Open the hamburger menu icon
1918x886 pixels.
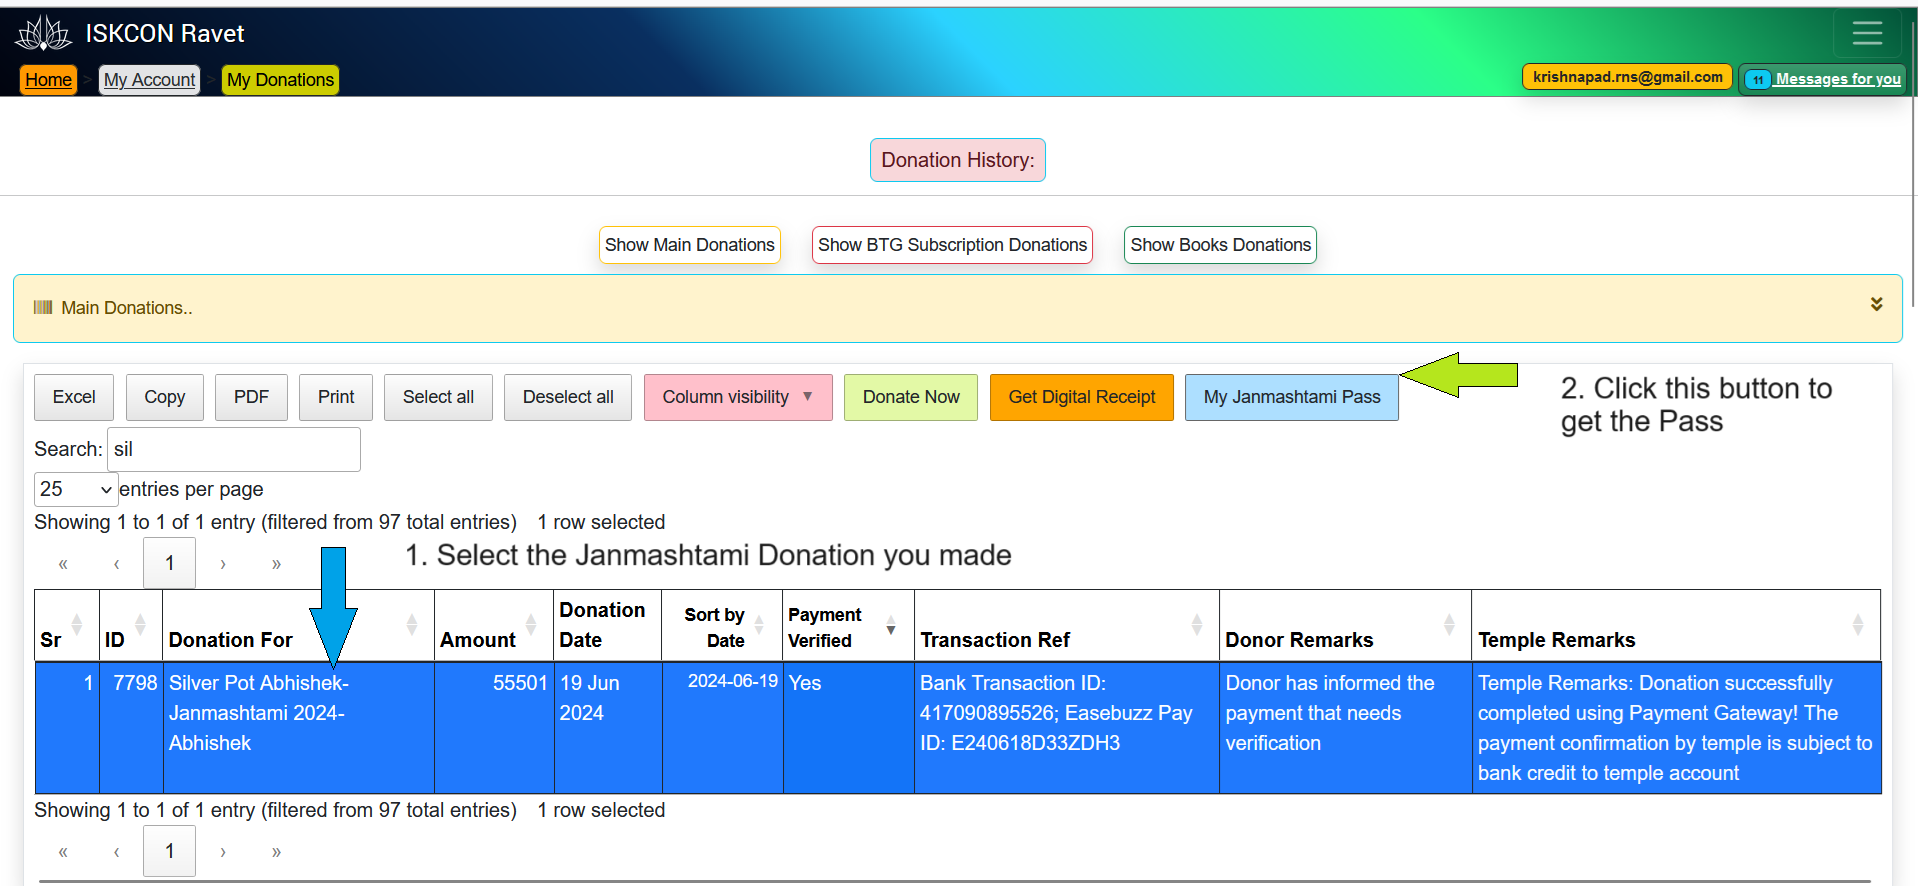[1867, 33]
